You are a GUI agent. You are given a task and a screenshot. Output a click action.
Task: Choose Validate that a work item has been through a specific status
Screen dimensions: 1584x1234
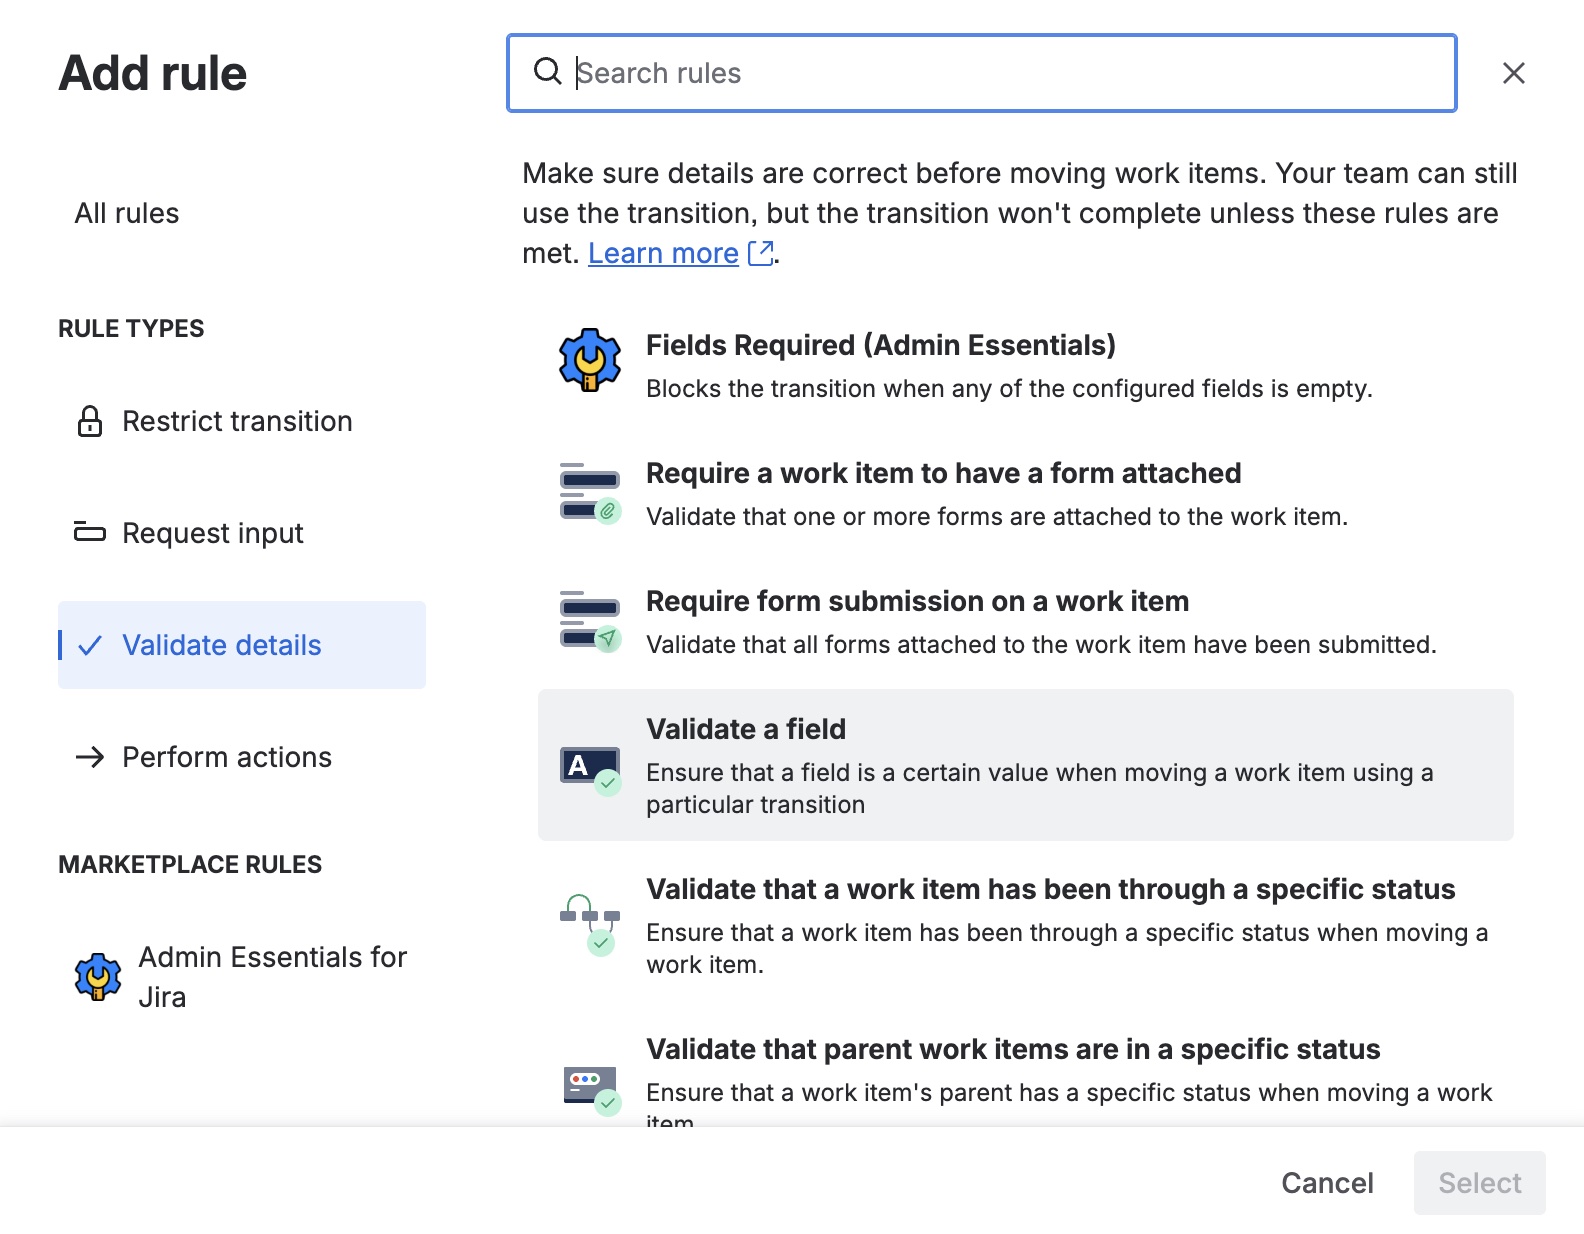point(1026,926)
